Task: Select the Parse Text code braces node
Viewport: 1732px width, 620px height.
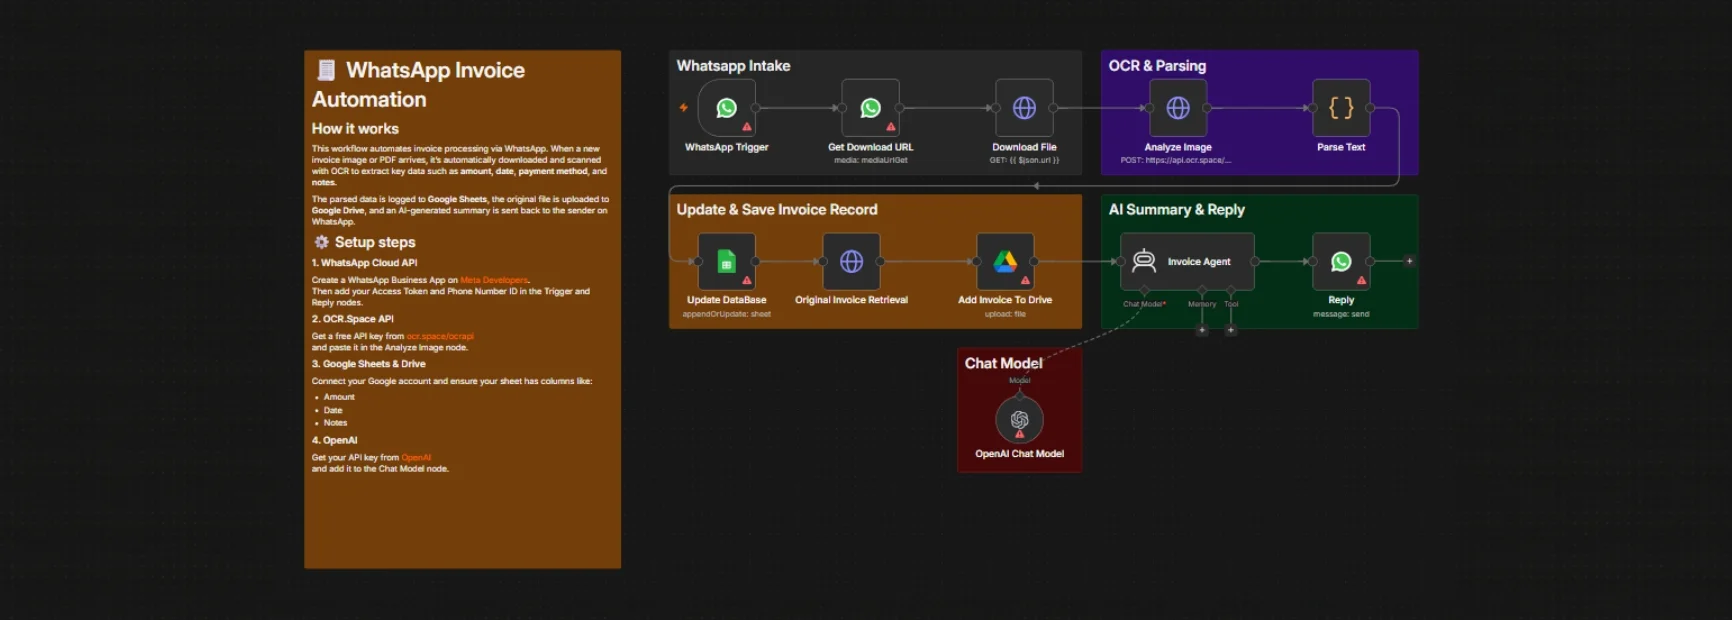Action: coord(1341,108)
